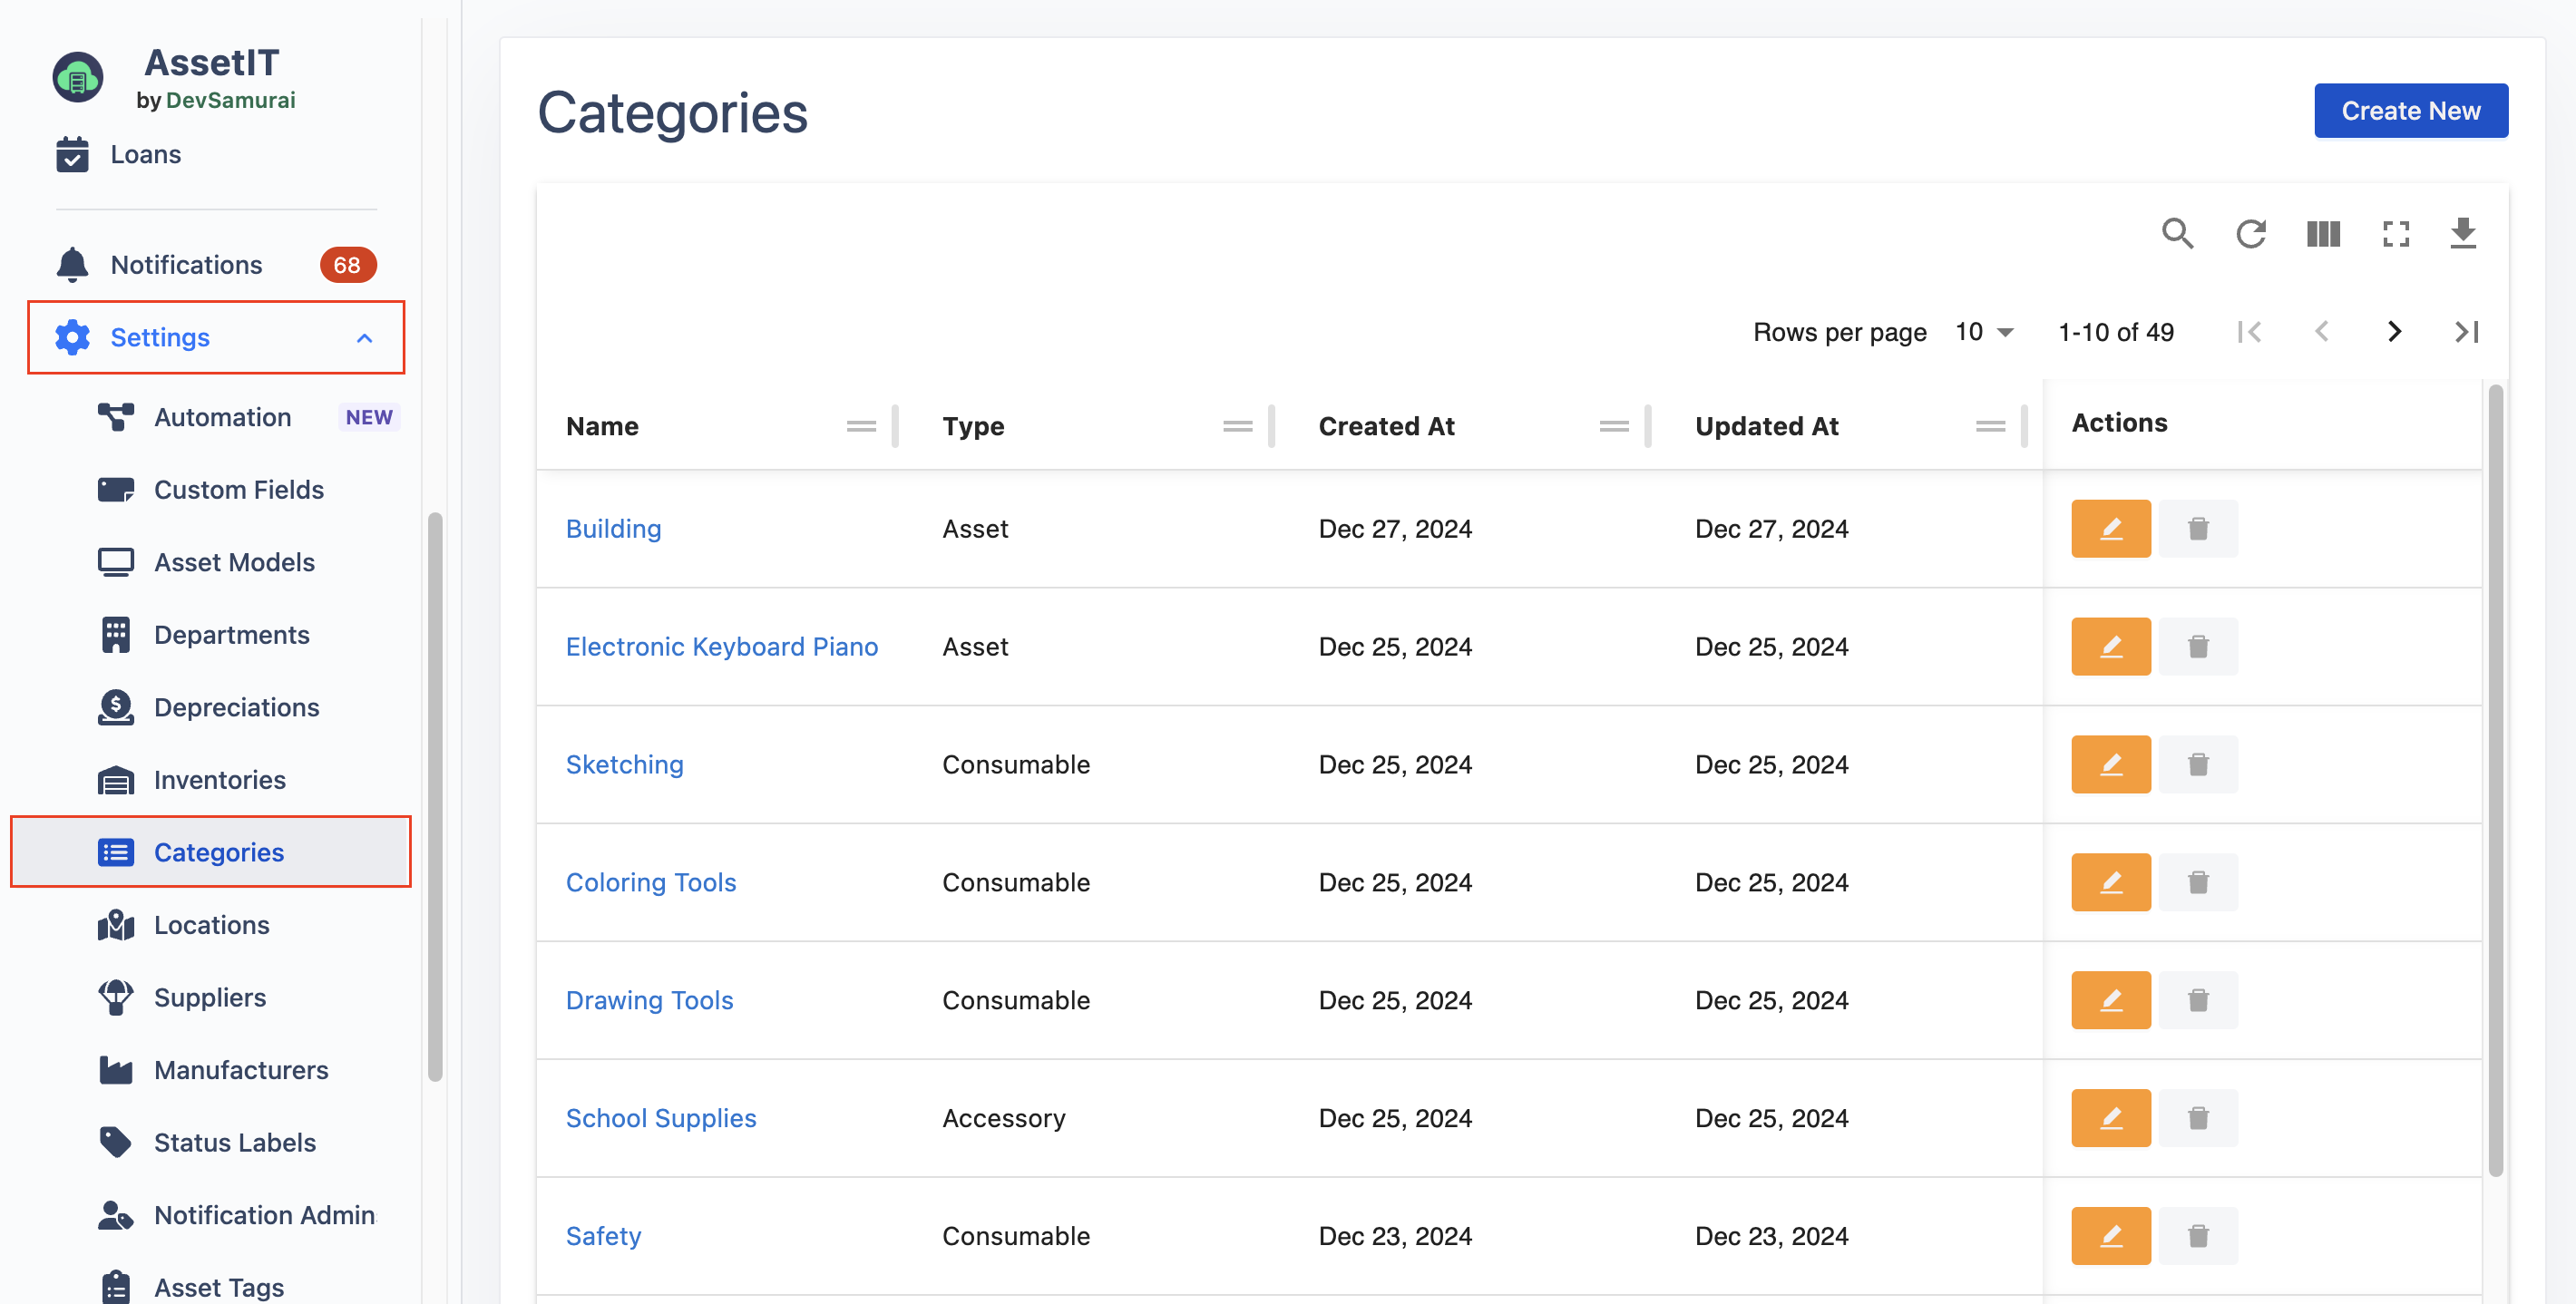Delete the Electronic Keyboard Piano category

(x=2197, y=646)
